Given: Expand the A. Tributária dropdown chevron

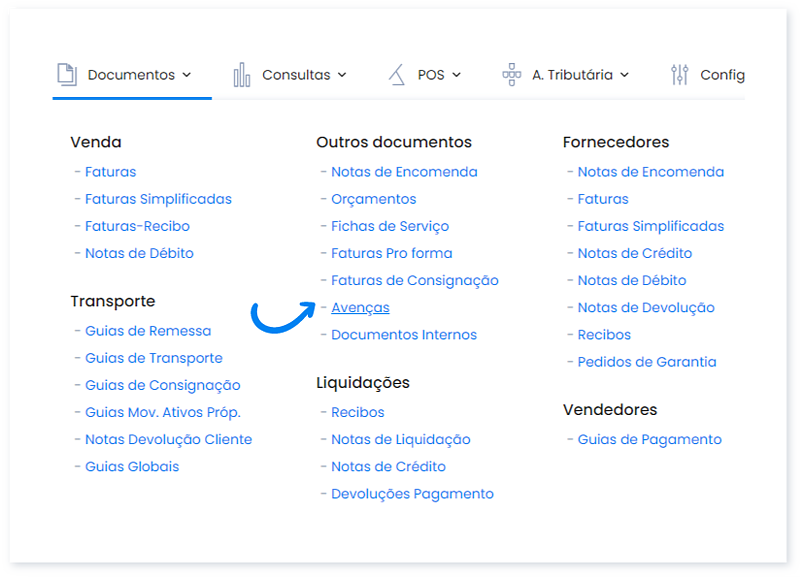Looking at the screenshot, I should point(624,75).
